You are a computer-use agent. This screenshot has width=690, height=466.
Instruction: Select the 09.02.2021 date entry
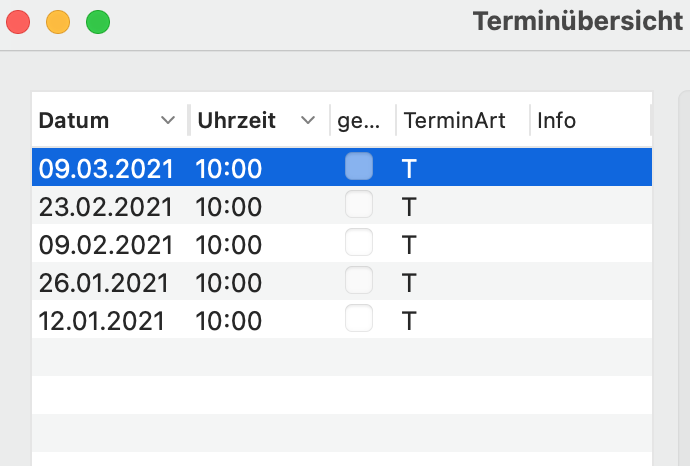pos(106,245)
